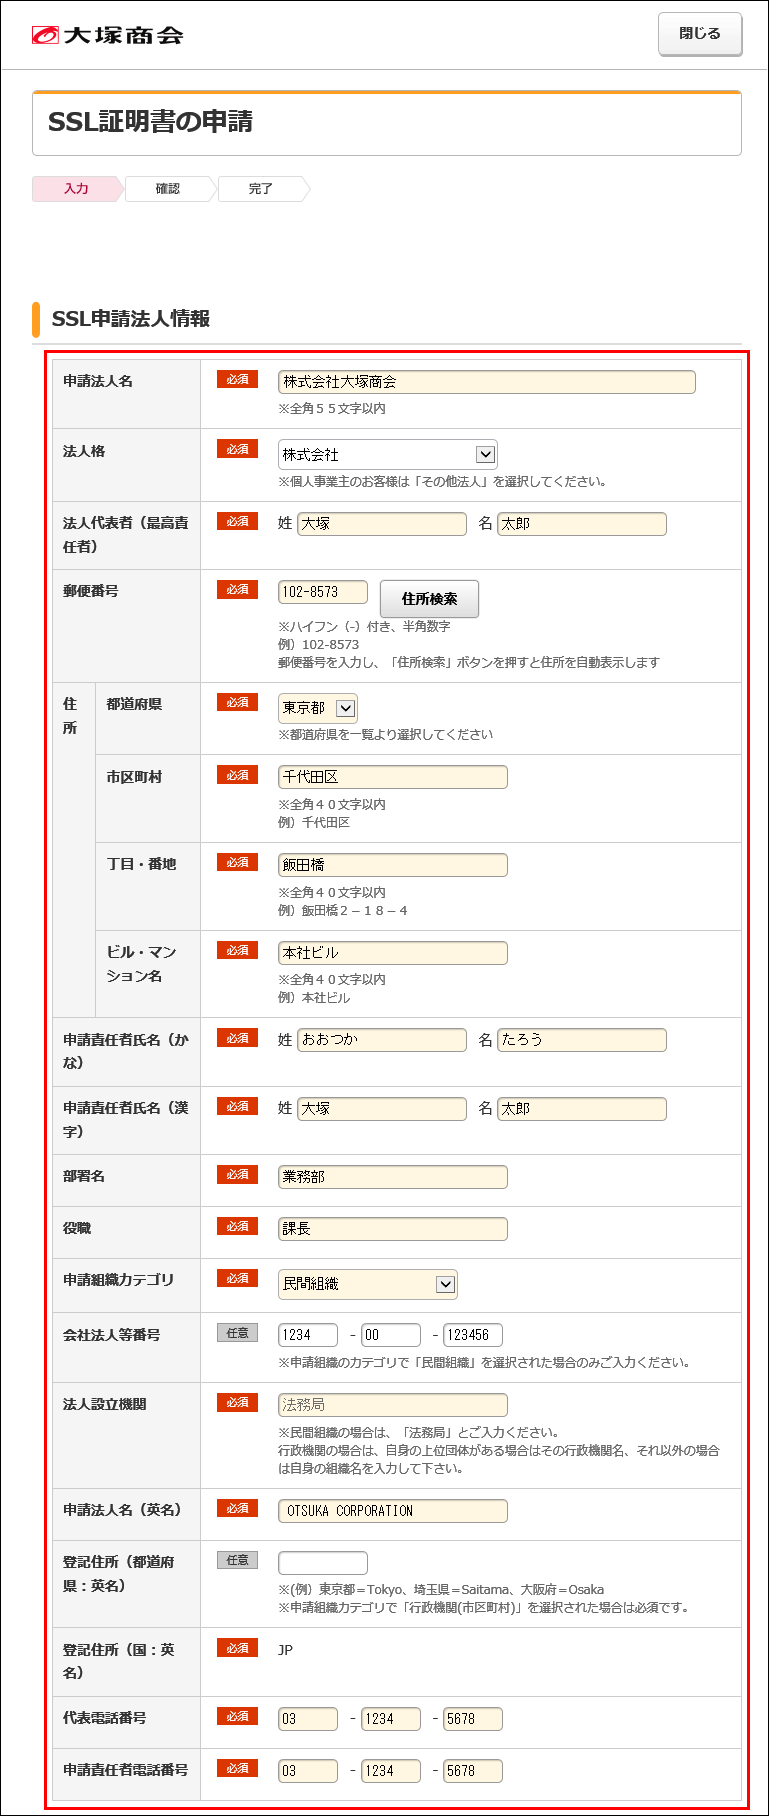Click the 申請責任者氏名(かな) 姓 field
The width and height of the screenshot is (769, 1816).
coord(382,1040)
